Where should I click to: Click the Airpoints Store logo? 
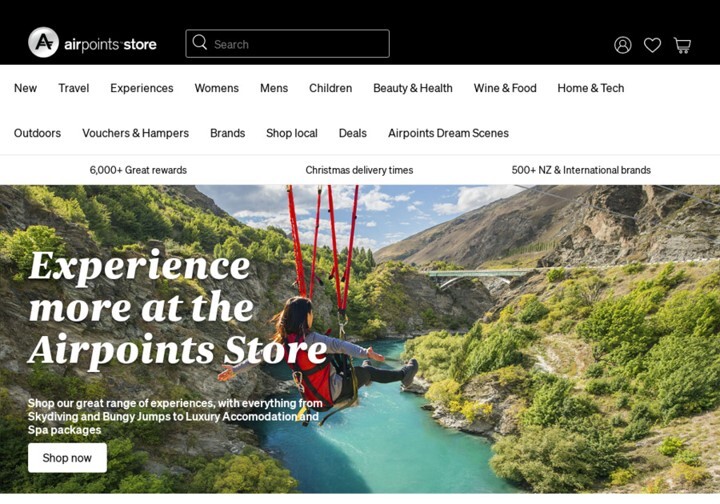pyautogui.click(x=92, y=43)
